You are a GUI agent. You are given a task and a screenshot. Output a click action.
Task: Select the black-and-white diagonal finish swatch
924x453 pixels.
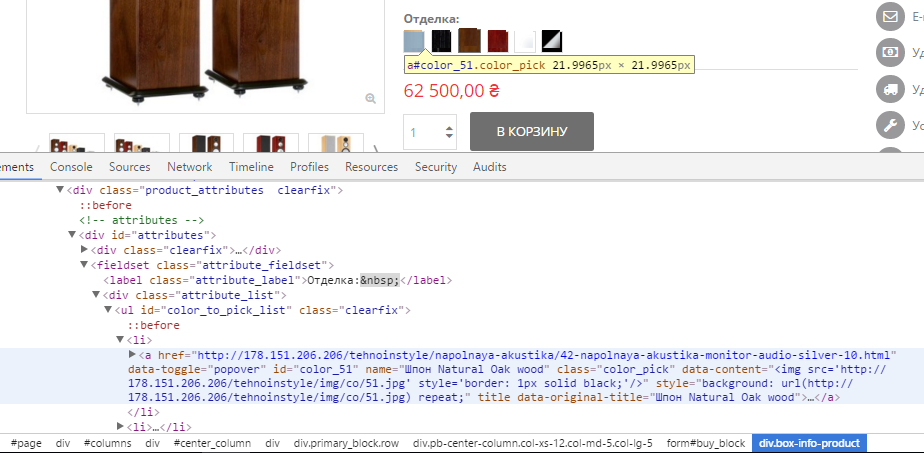point(552,41)
